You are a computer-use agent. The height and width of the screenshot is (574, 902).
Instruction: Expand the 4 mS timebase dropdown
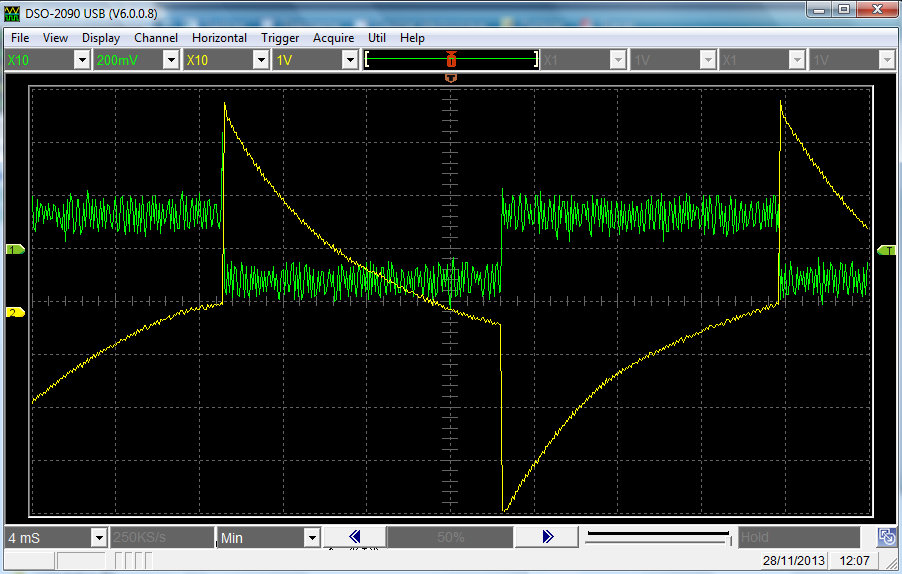coord(98,538)
